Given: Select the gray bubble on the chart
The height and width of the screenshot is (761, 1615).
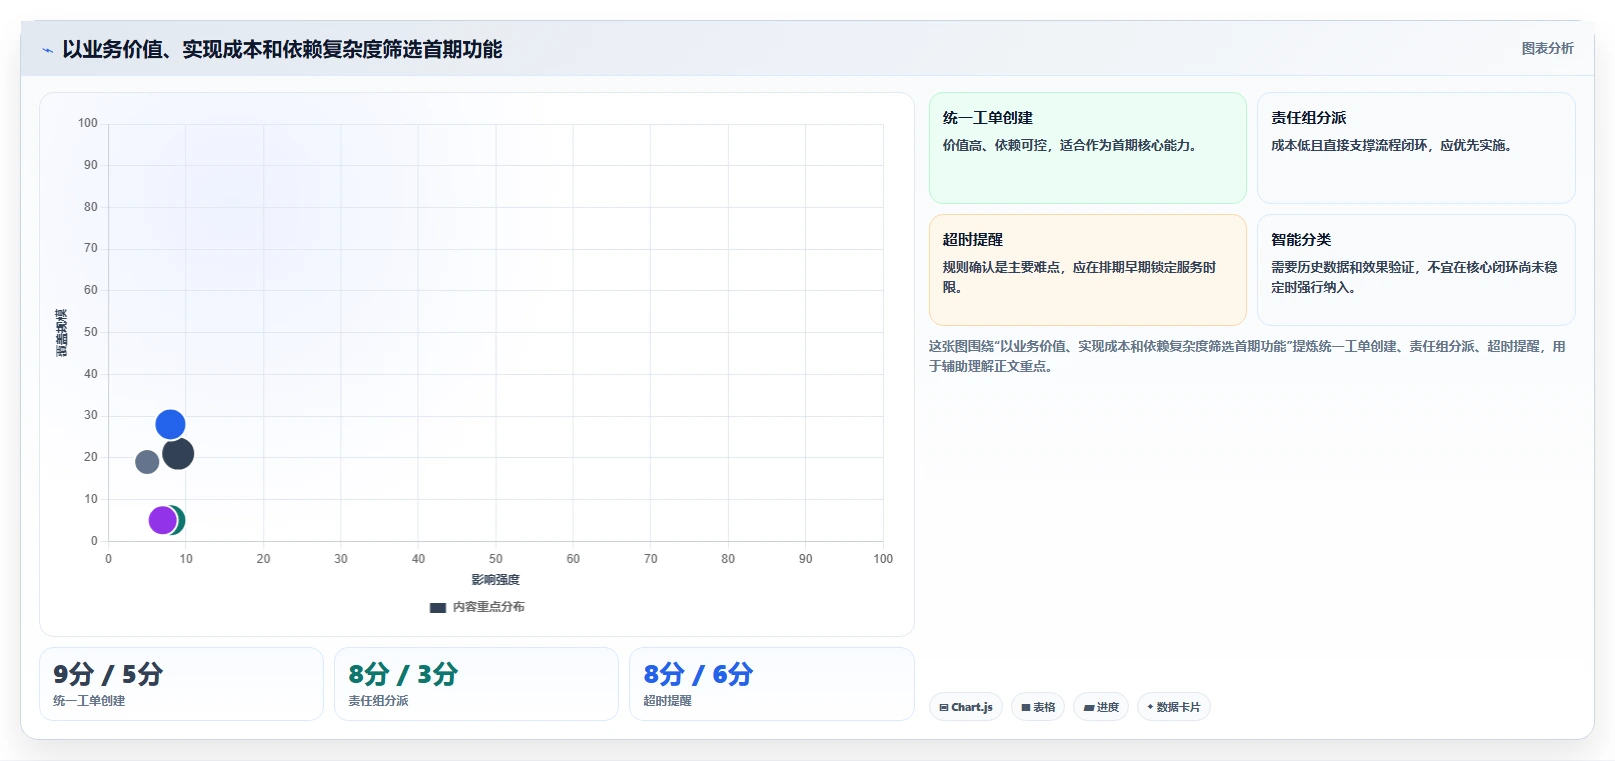Looking at the screenshot, I should pos(147,462).
